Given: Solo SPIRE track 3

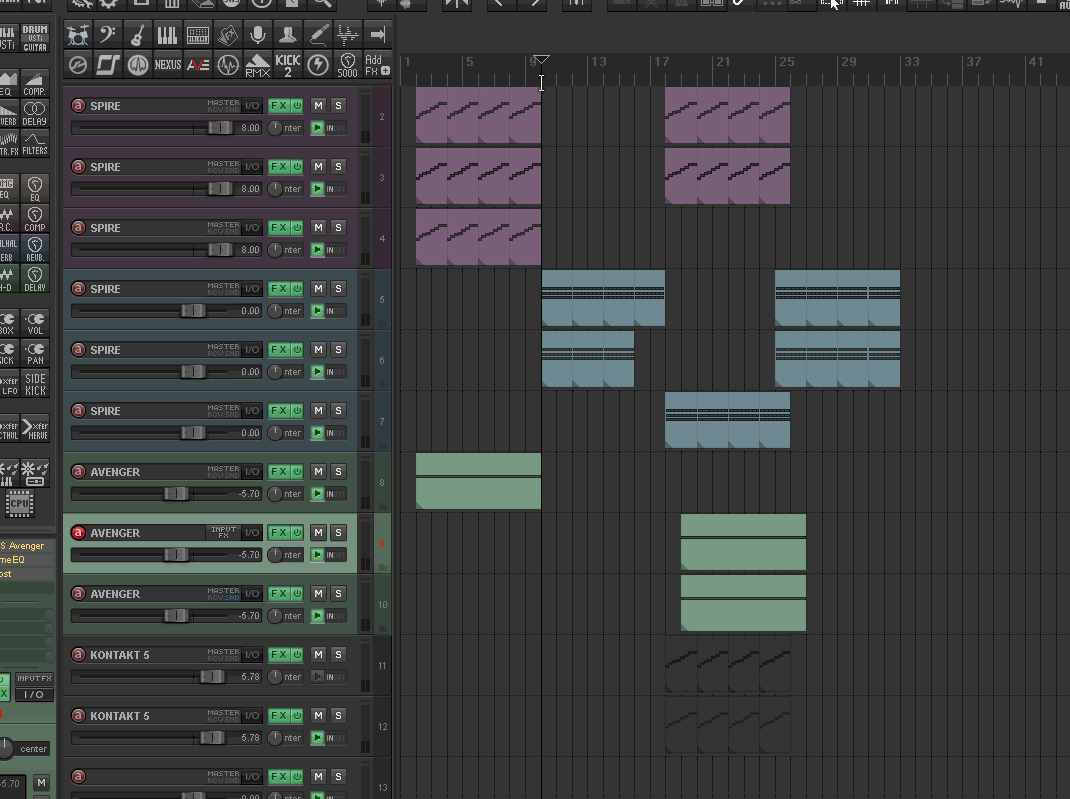Looking at the screenshot, I should 338,166.
